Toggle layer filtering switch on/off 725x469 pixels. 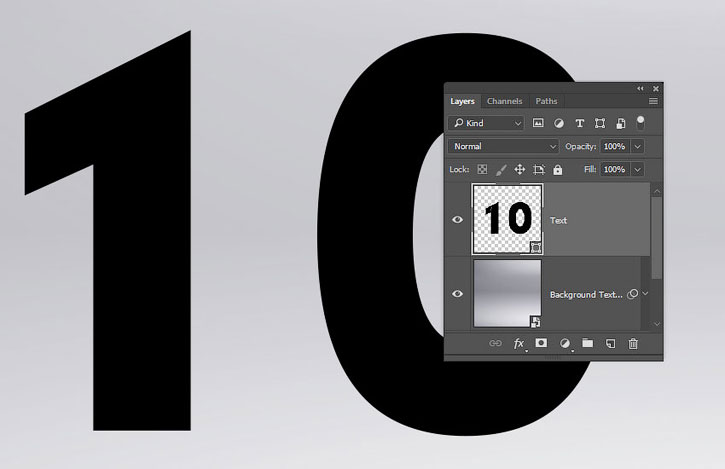[640, 123]
